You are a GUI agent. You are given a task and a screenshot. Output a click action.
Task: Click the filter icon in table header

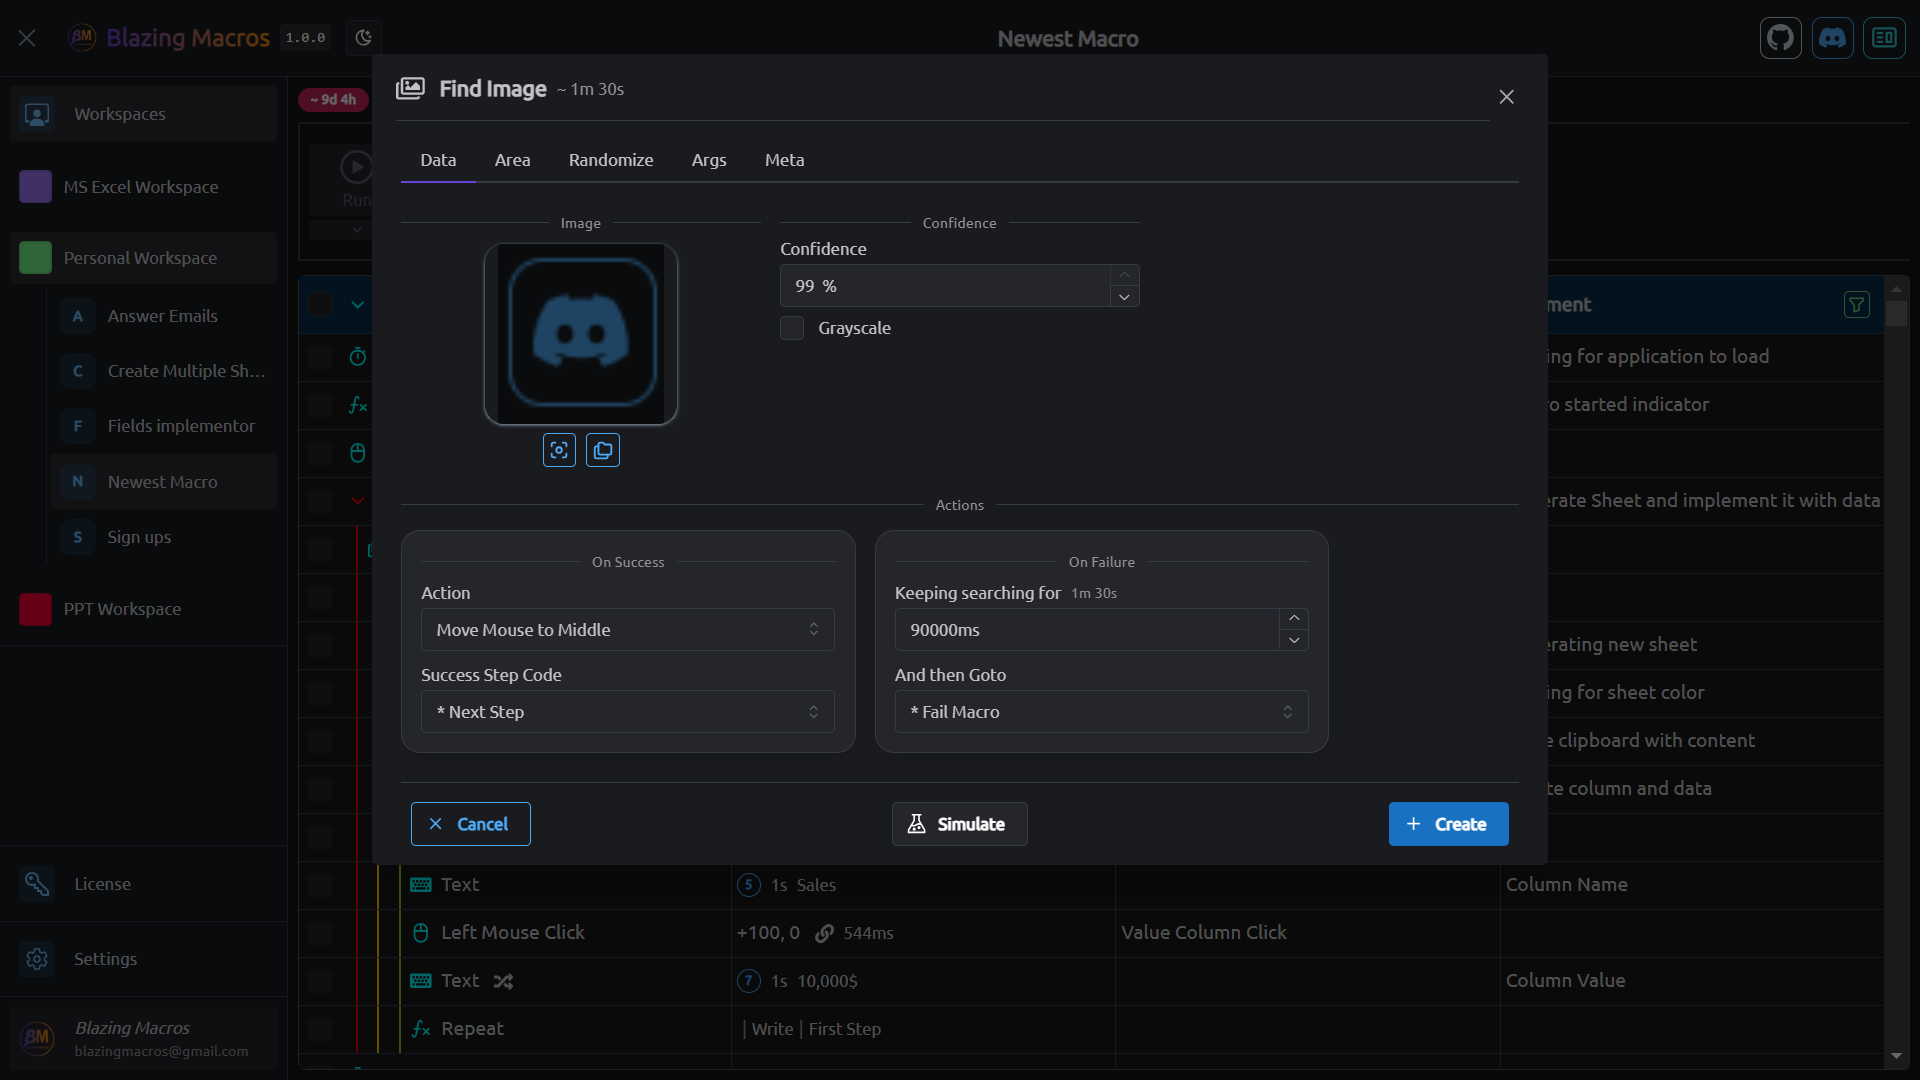coord(1856,305)
